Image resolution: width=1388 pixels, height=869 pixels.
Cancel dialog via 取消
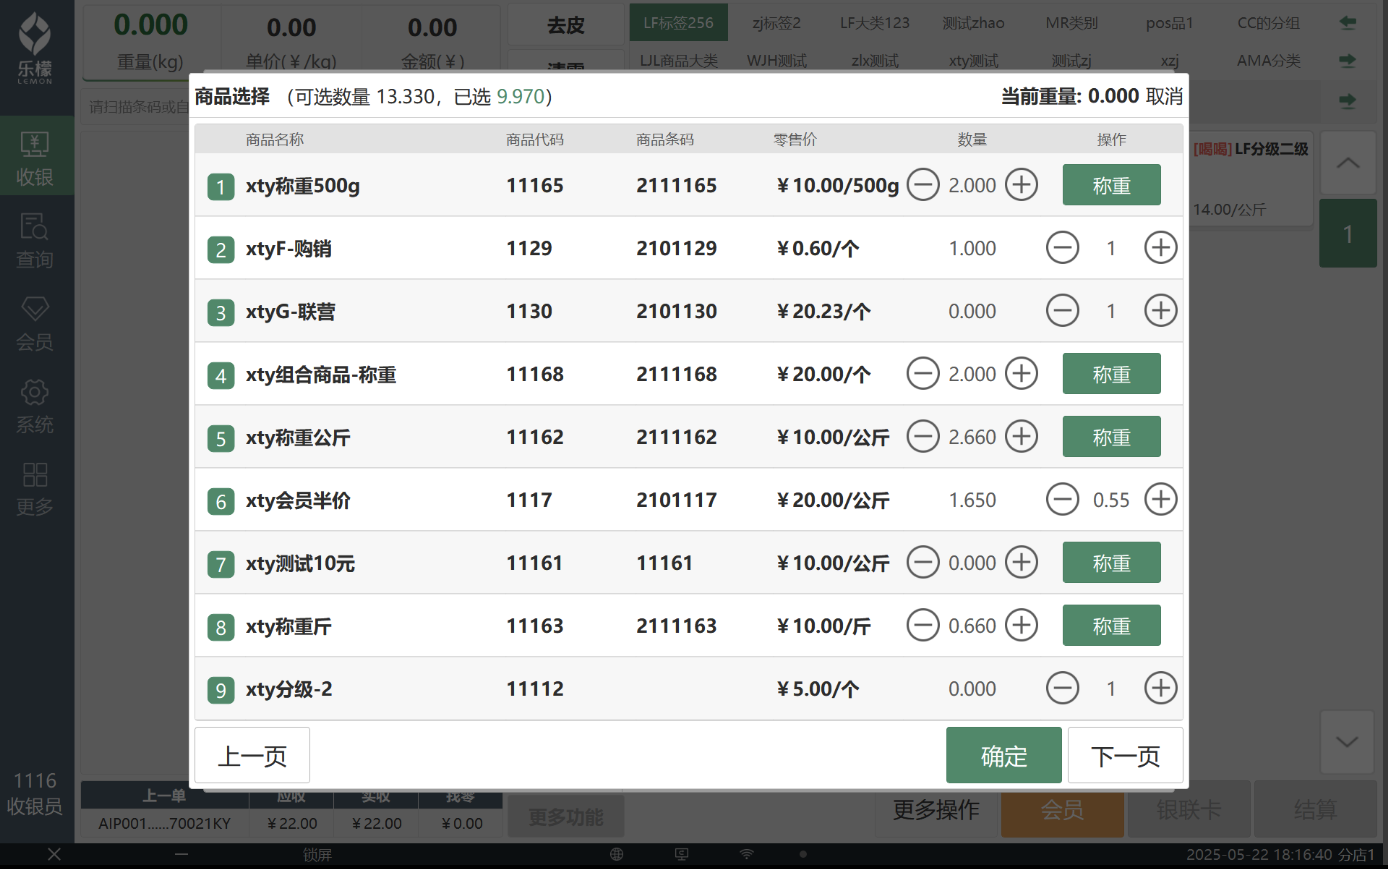(1164, 96)
